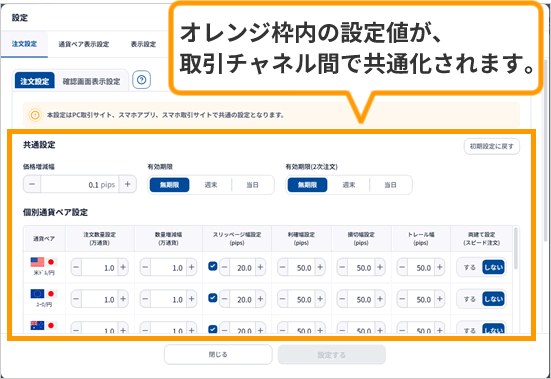This screenshot has width=551, height=379.
Task: Click スリッページ幅設定 column header
Action: pyautogui.click(x=237, y=238)
